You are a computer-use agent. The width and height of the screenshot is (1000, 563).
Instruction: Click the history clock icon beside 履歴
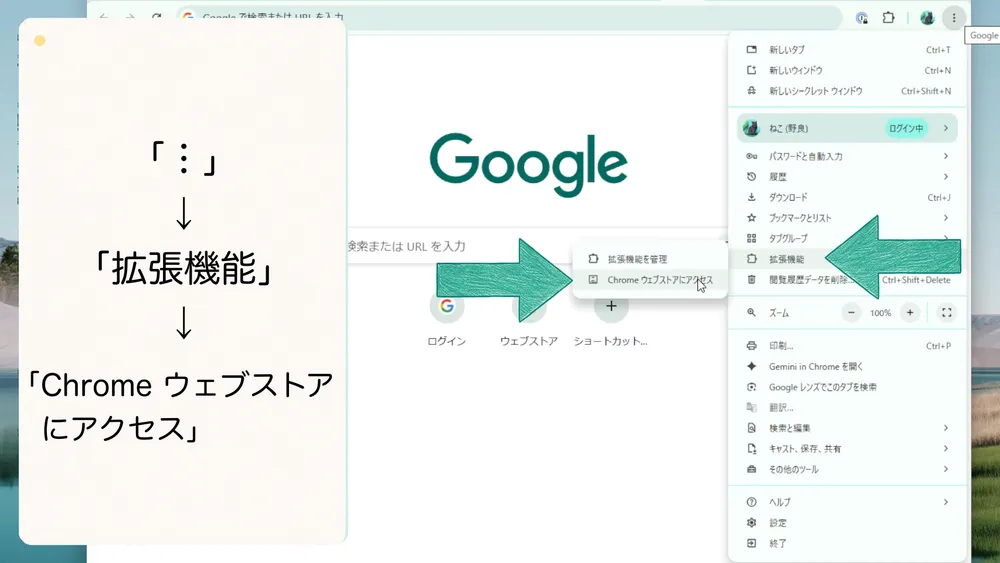(751, 177)
